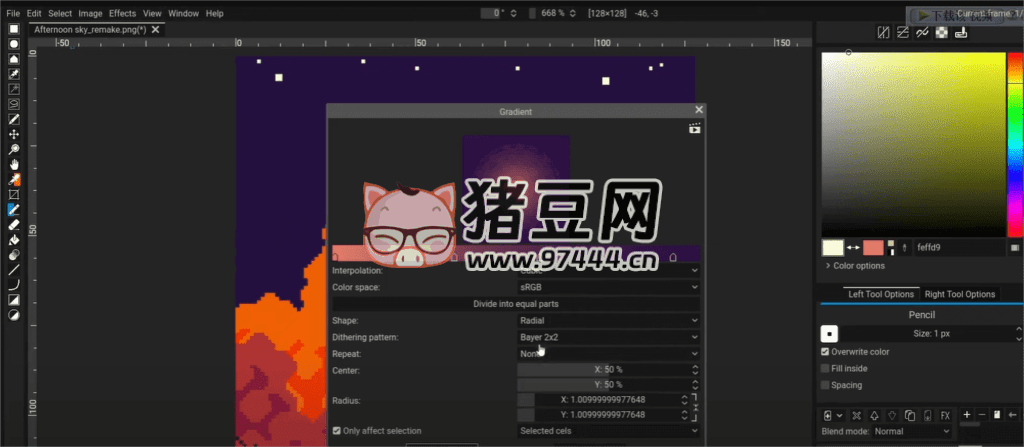Viewport: 1024px width, 447px height.
Task: Toggle pixel perfect mode icon
Action: click(x=922, y=33)
